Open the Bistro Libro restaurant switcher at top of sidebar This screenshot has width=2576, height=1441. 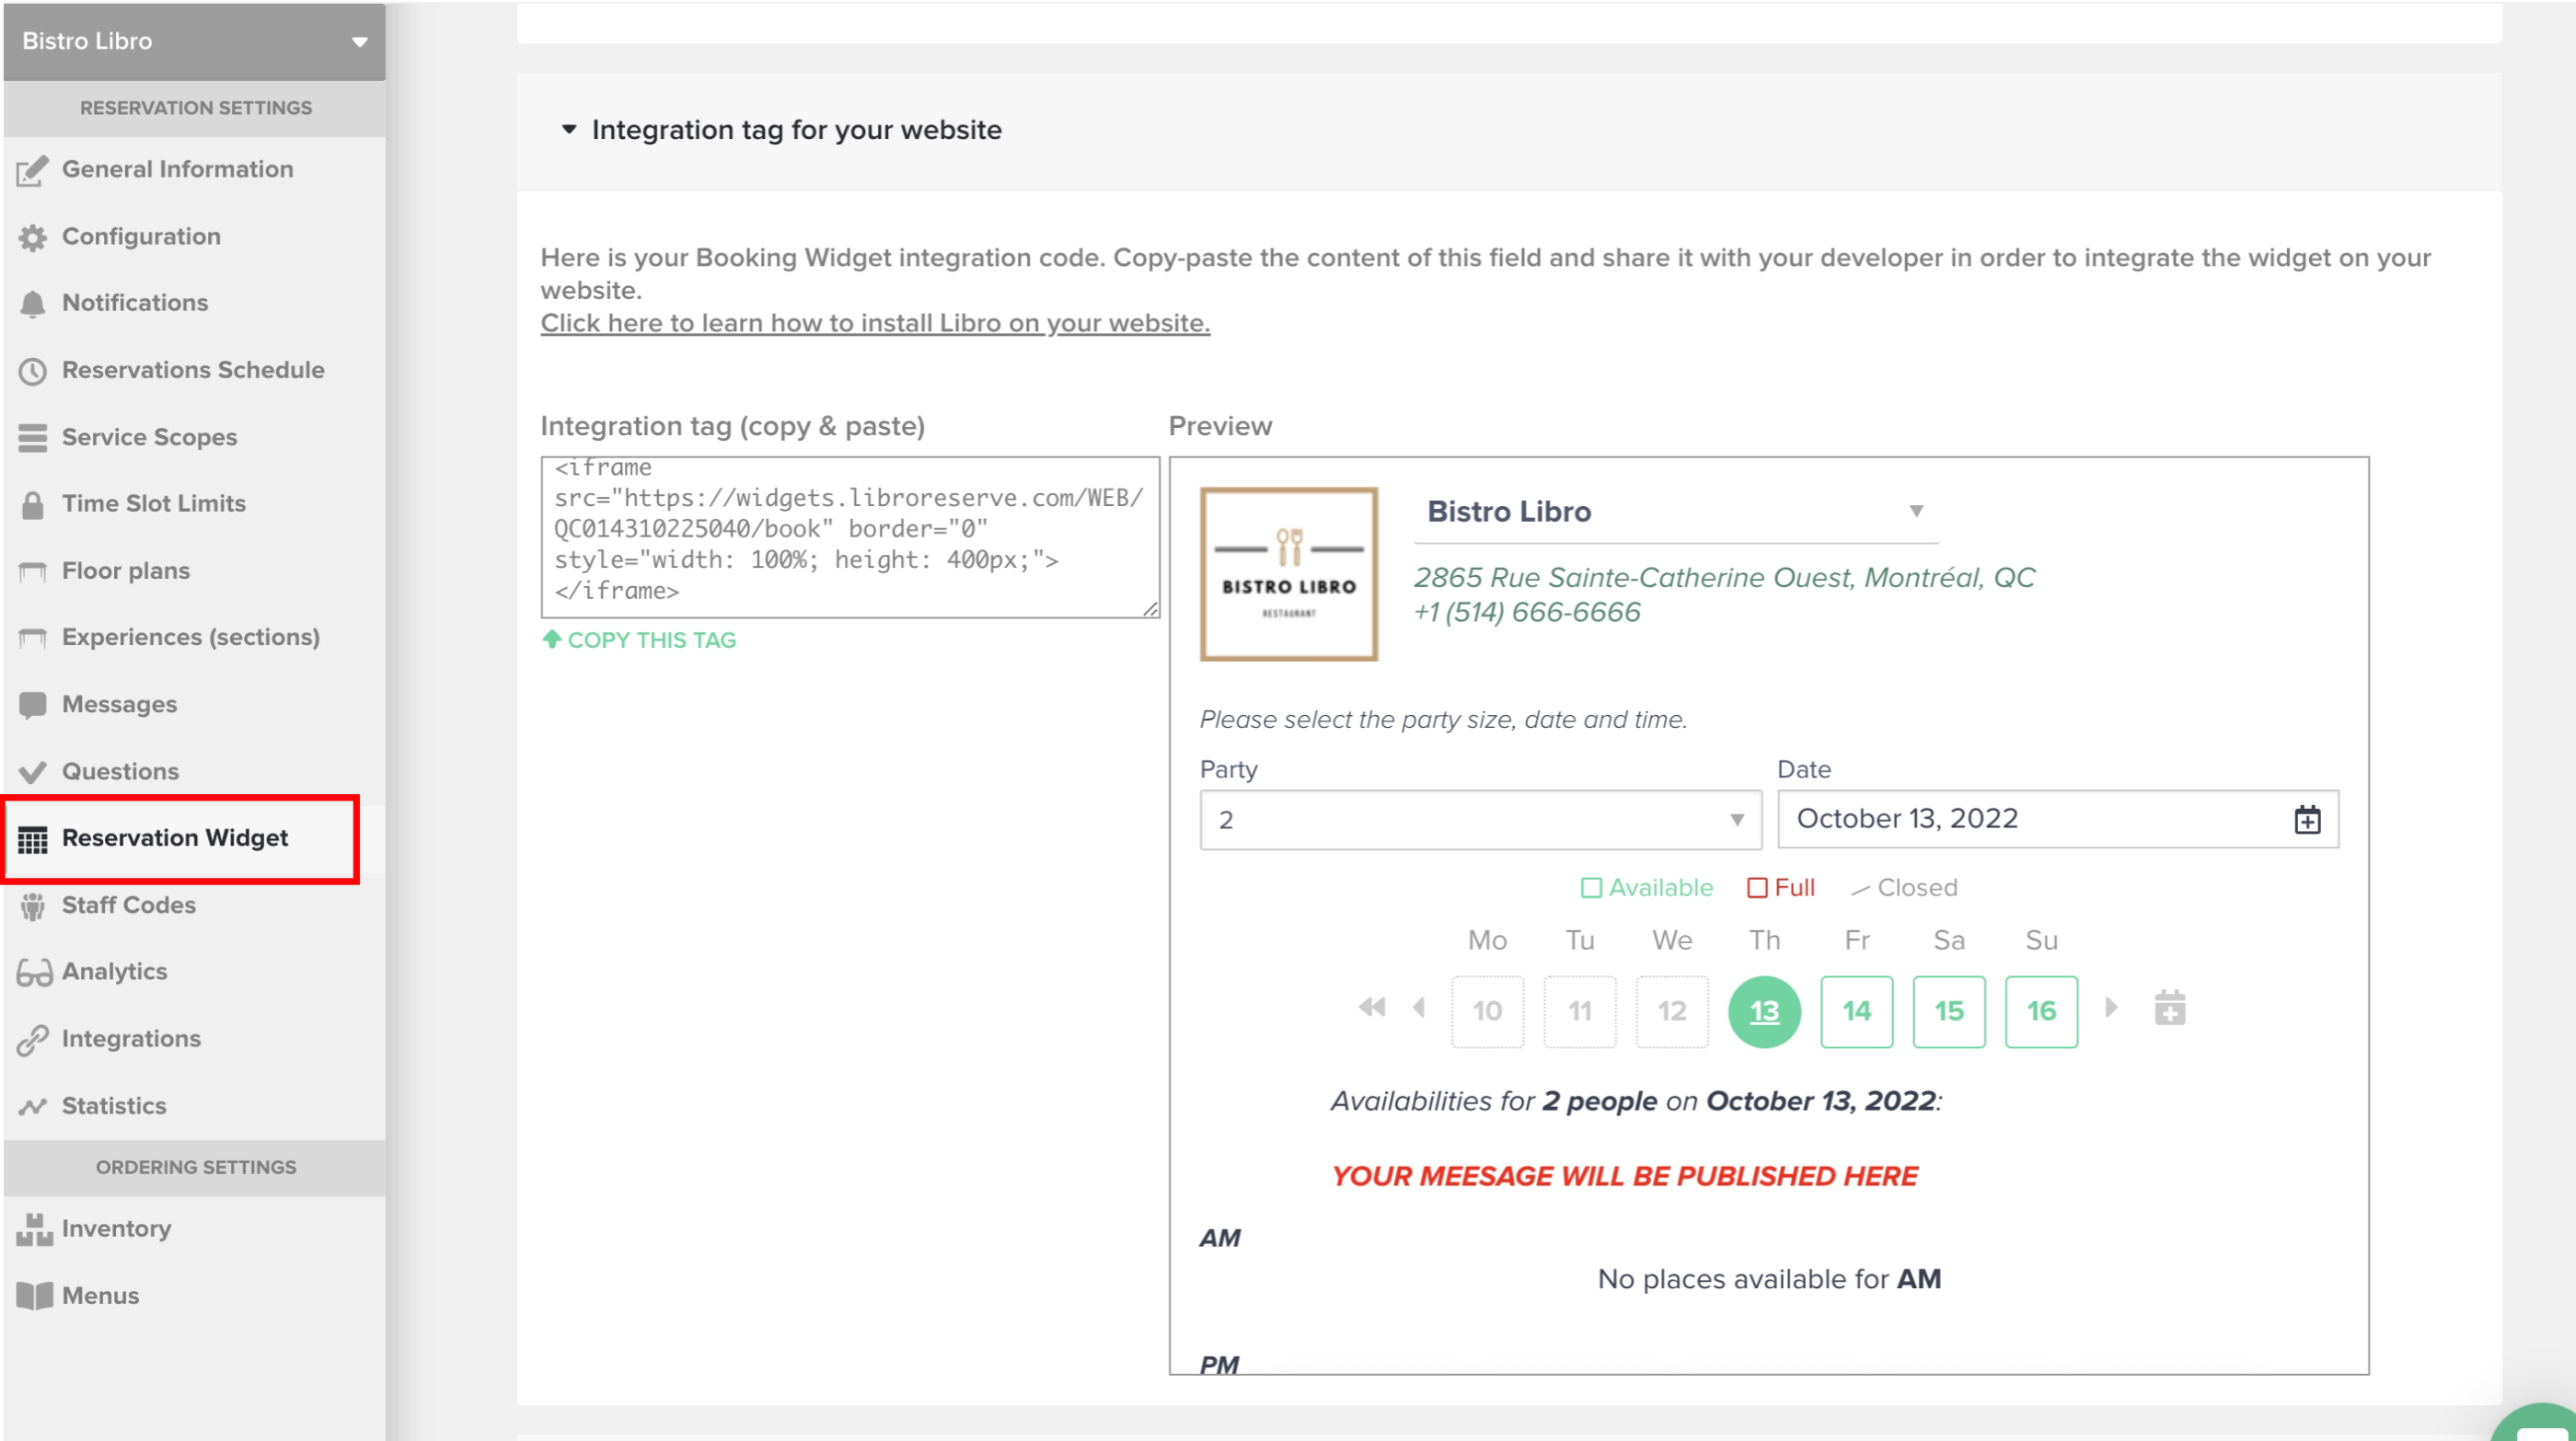194,41
